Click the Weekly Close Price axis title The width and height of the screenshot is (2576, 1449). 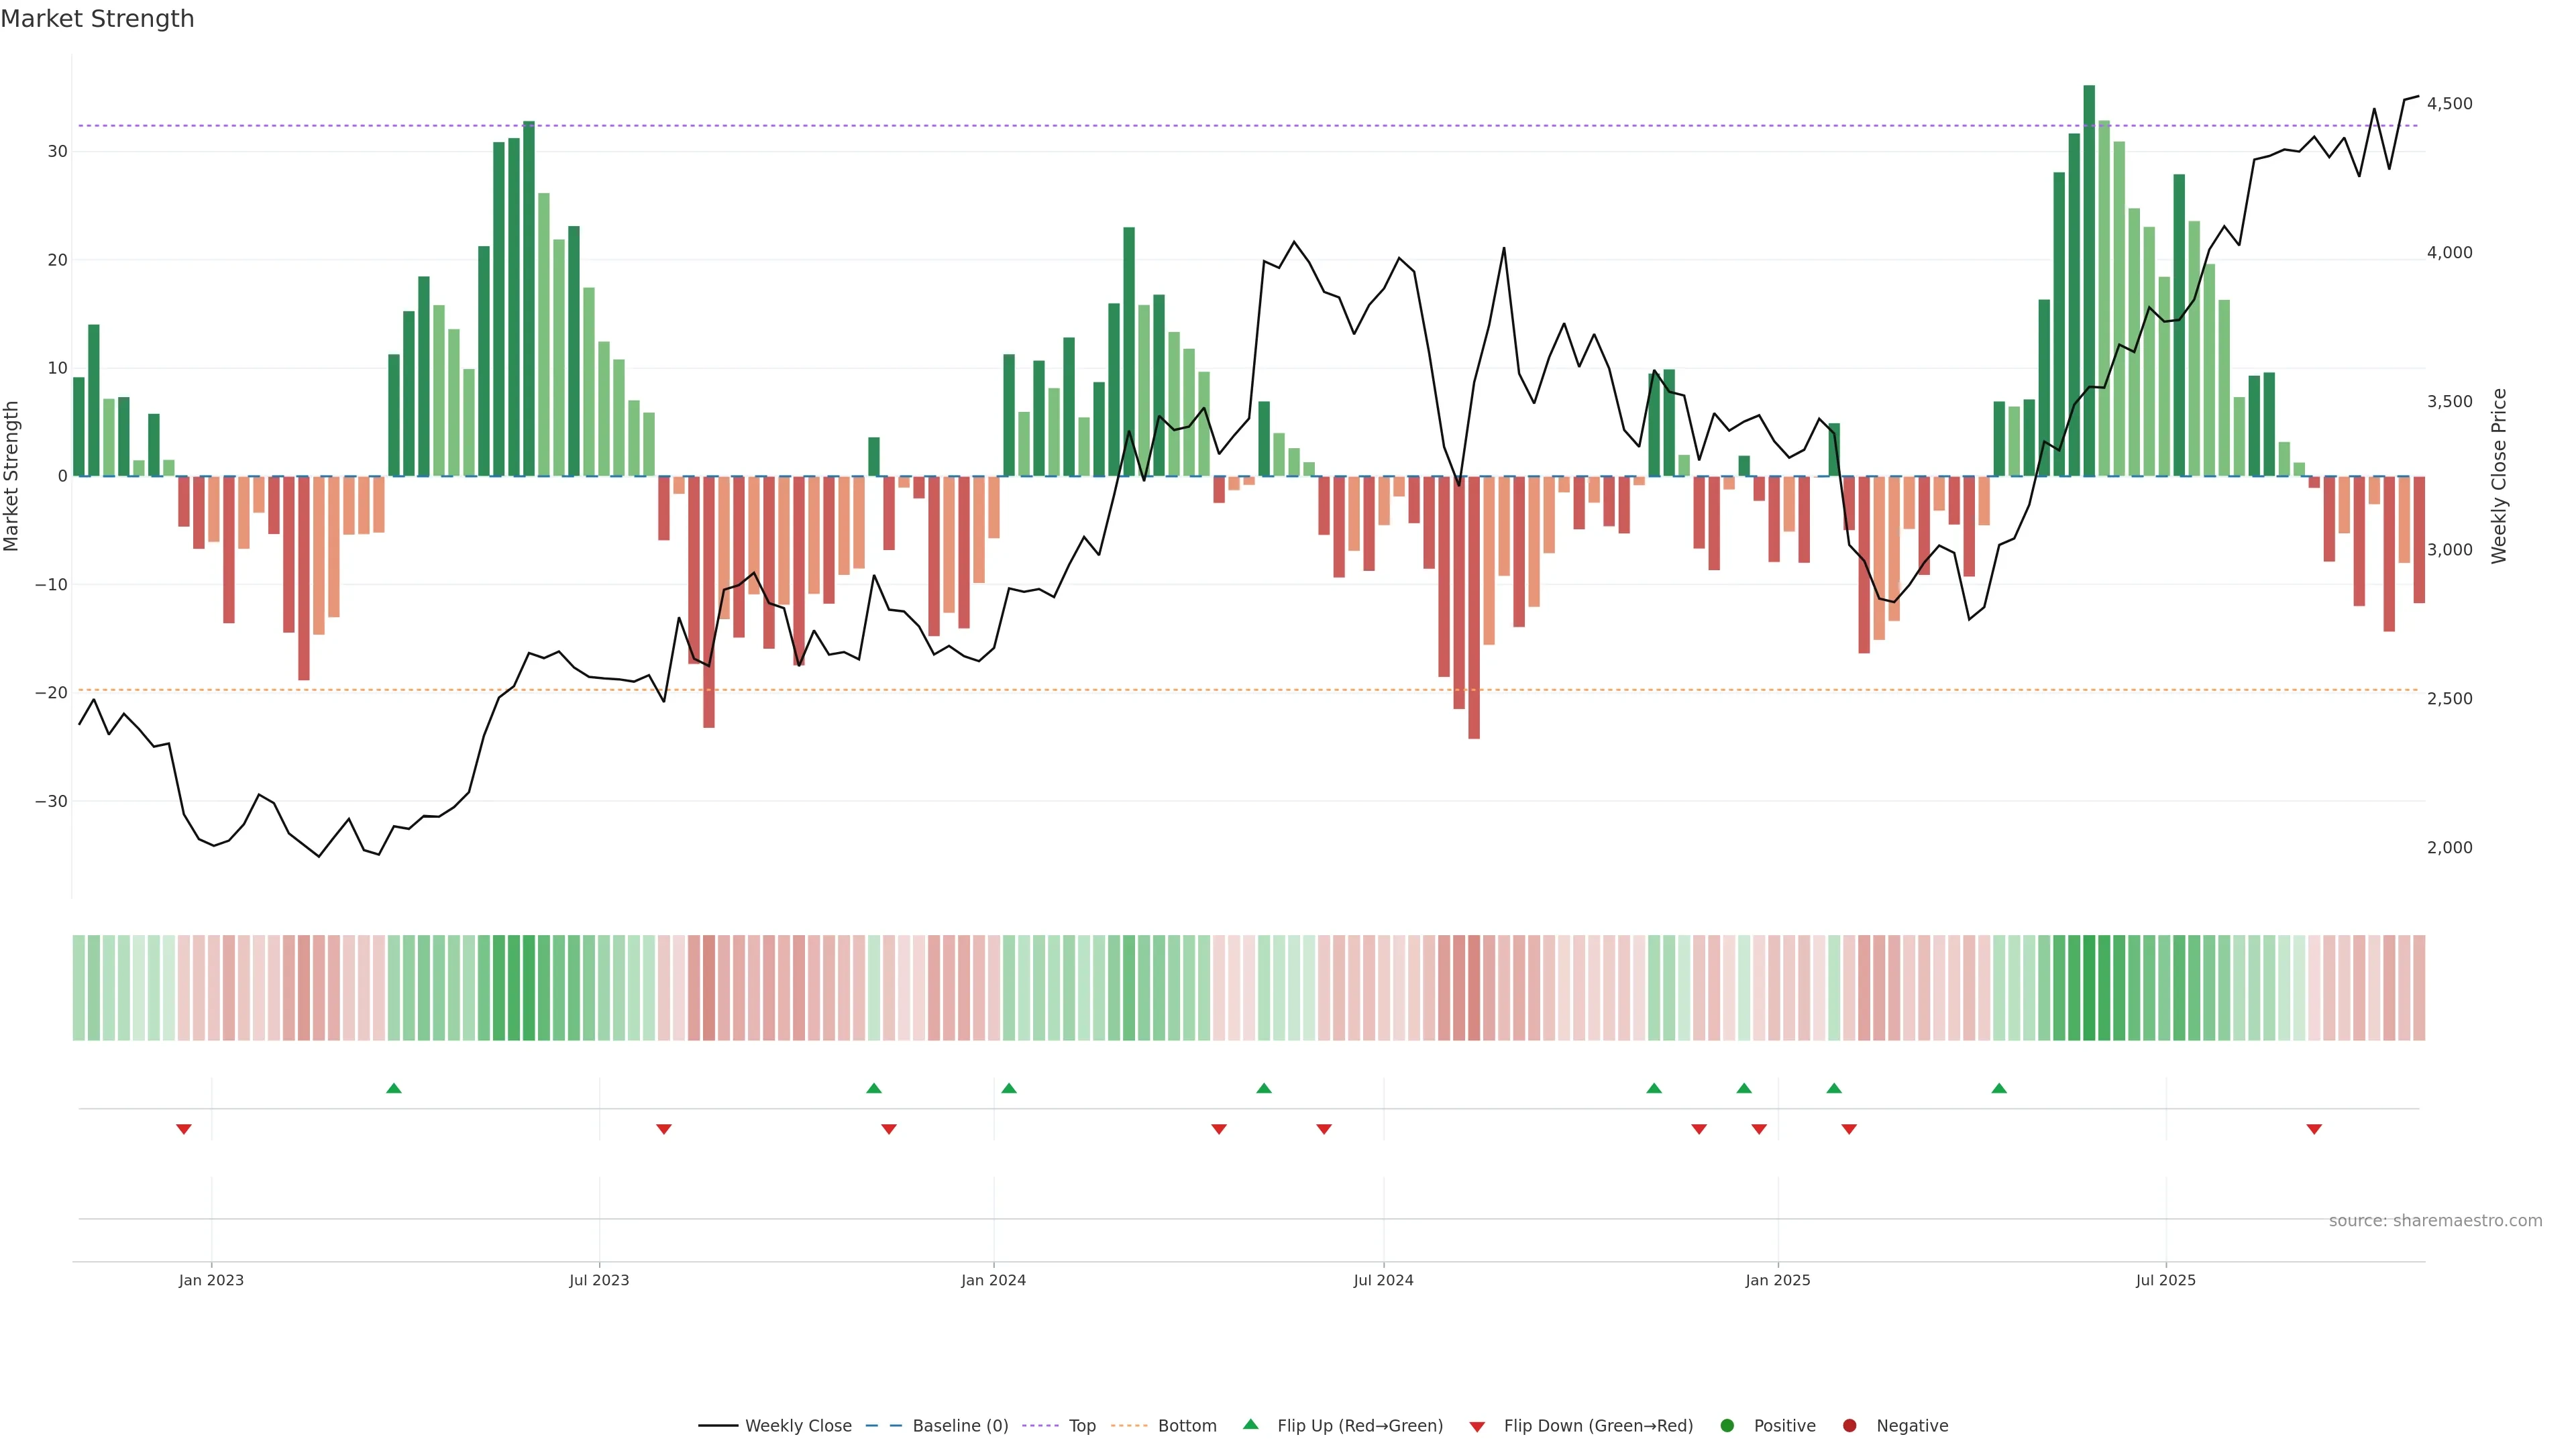coord(2499,476)
